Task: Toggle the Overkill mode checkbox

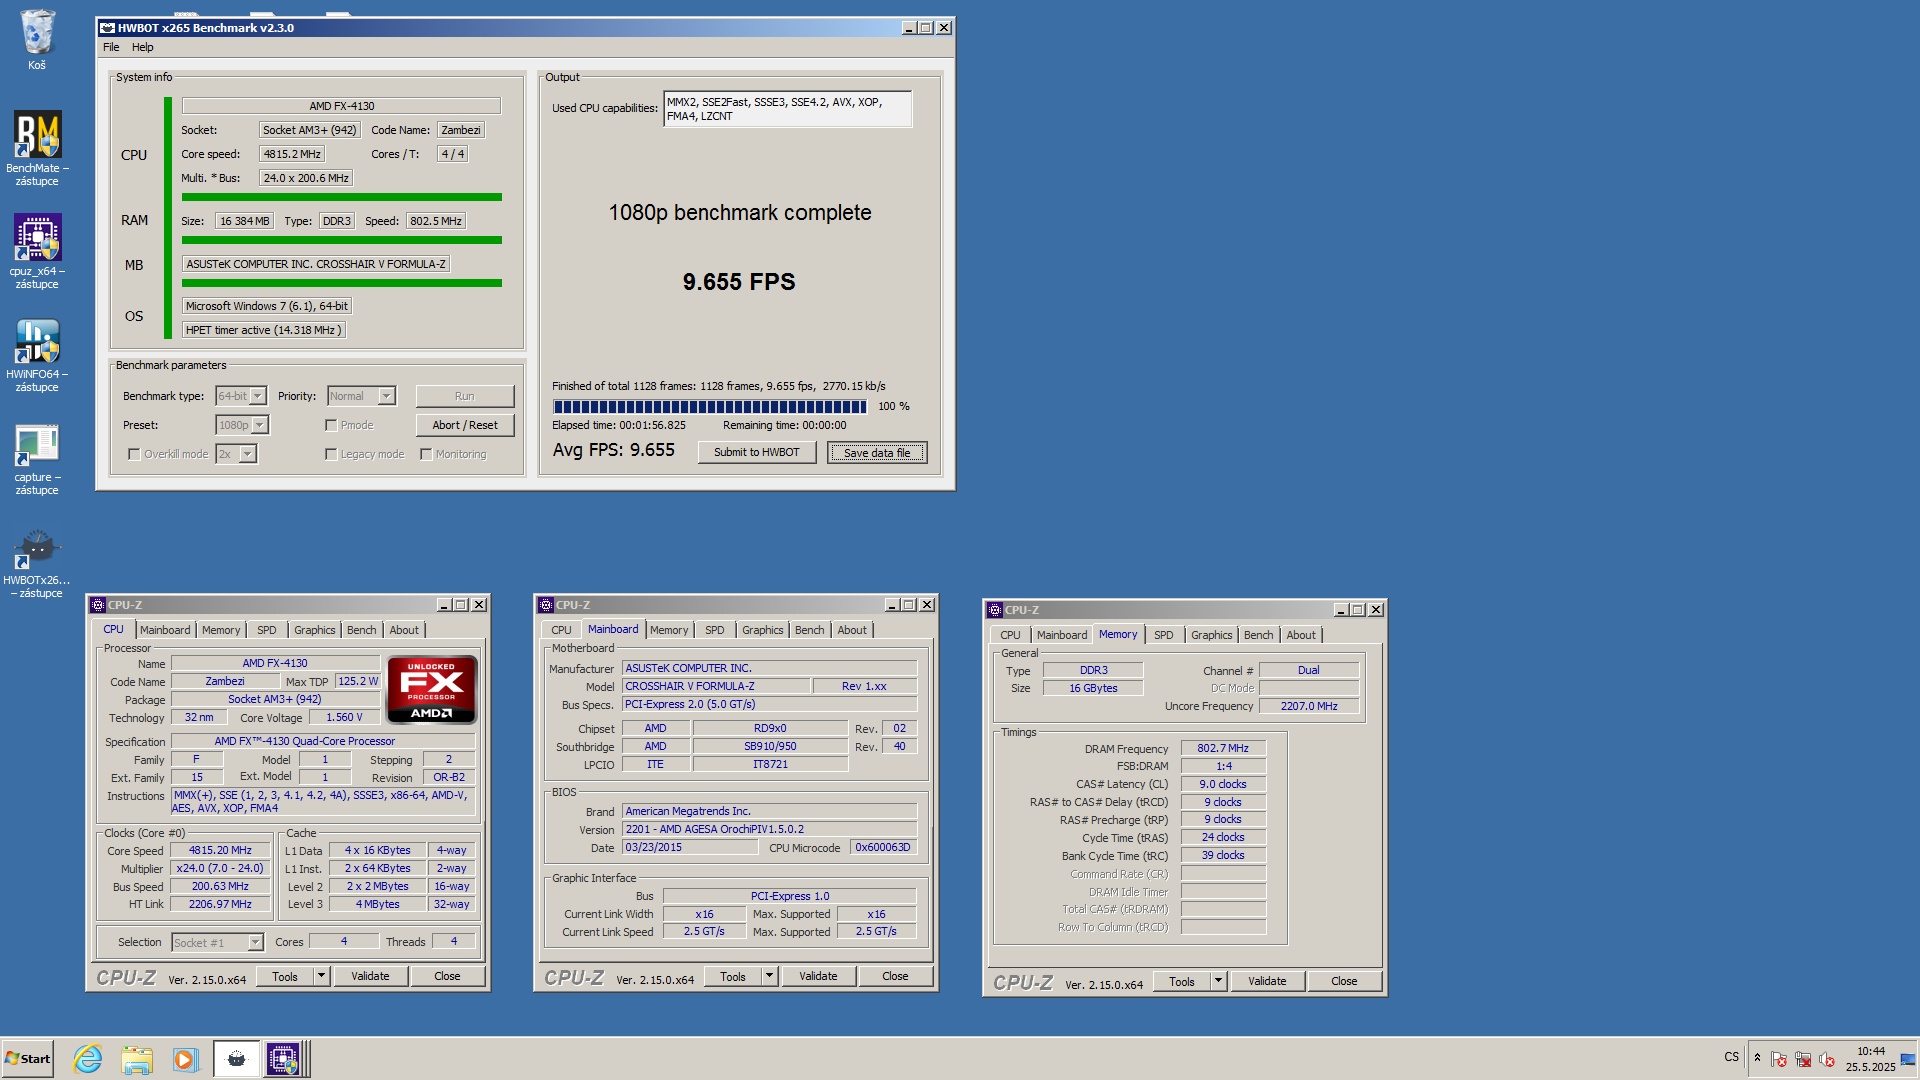Action: point(134,454)
